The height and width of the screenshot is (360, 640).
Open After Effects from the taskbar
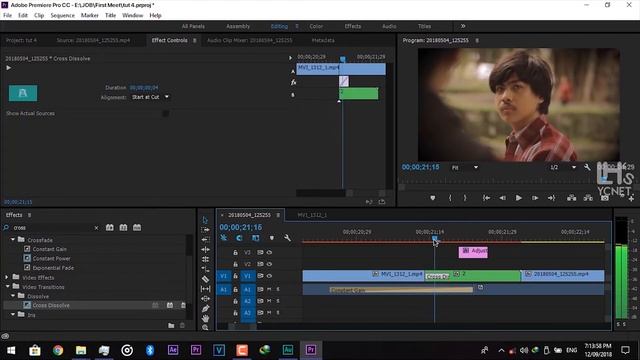click(x=173, y=350)
